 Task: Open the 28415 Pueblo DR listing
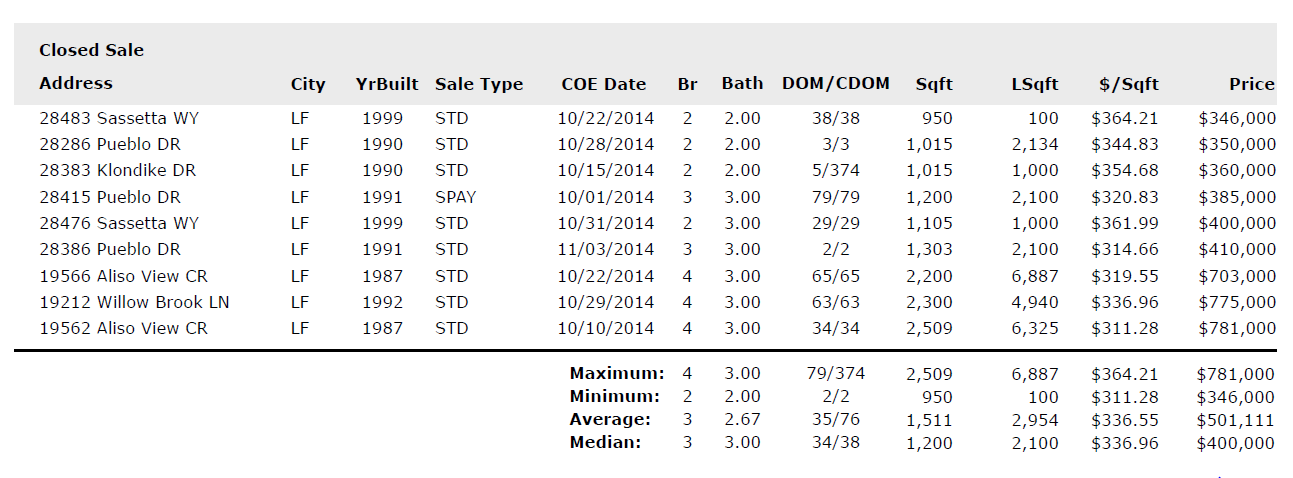click(110, 197)
